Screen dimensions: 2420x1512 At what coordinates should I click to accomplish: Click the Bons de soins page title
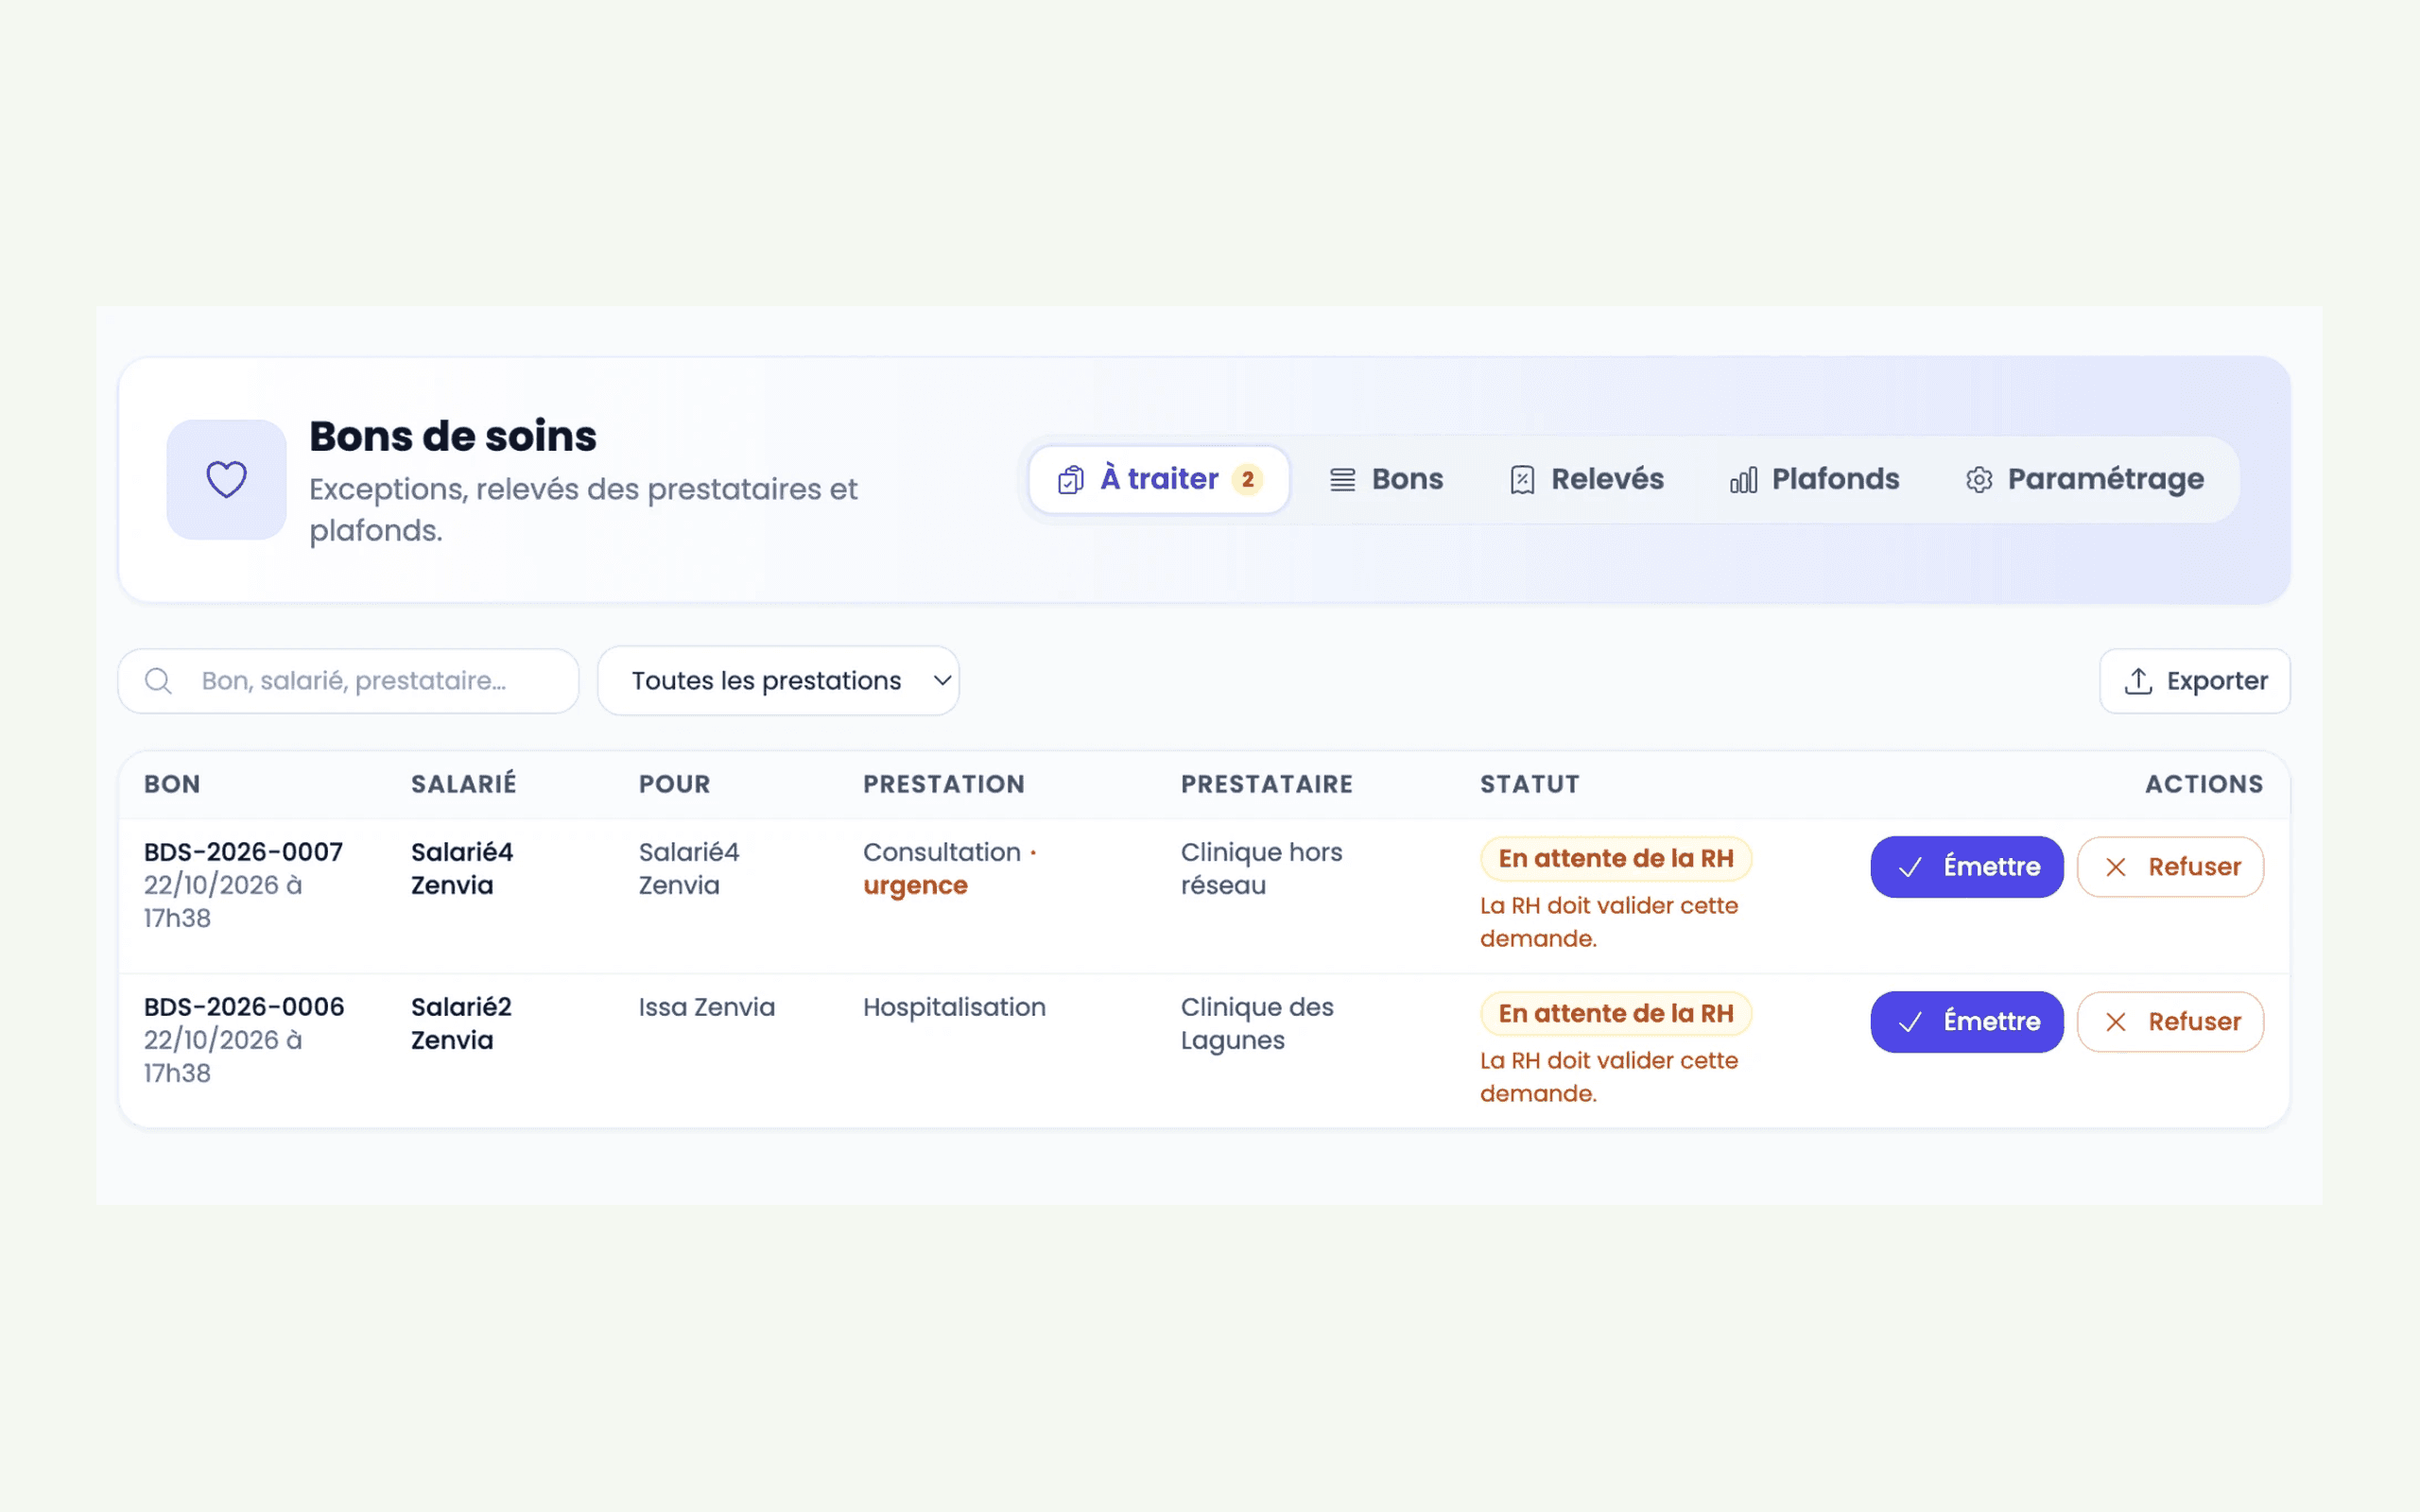[x=452, y=437]
